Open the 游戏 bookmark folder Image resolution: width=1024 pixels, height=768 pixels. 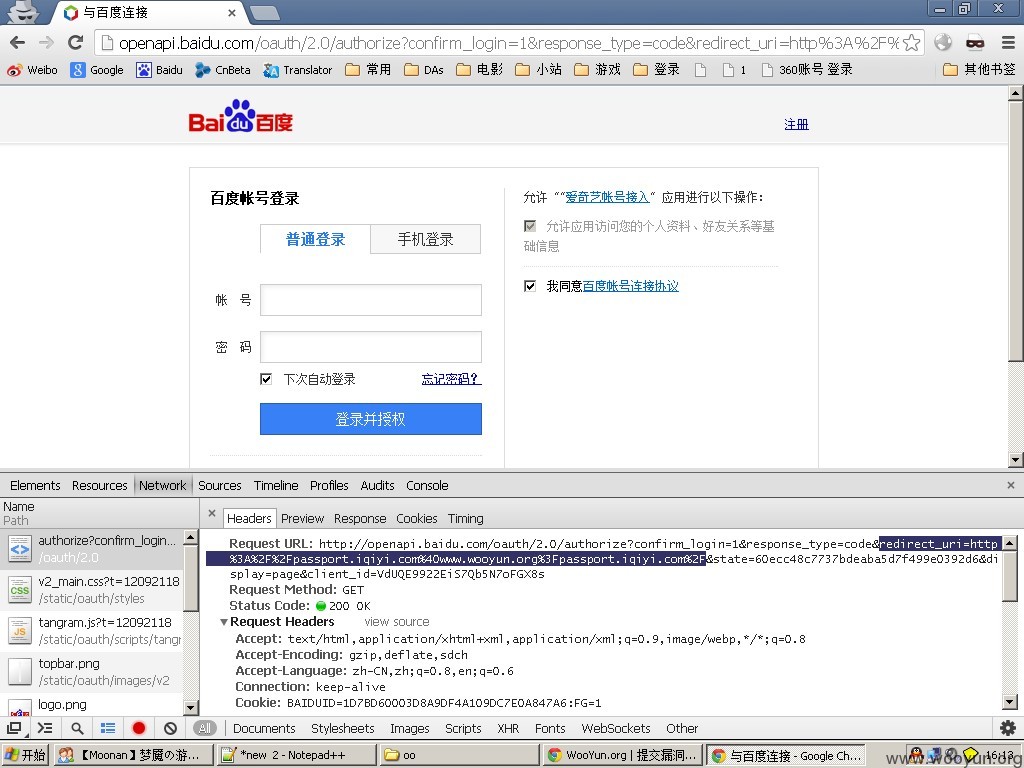(x=597, y=70)
